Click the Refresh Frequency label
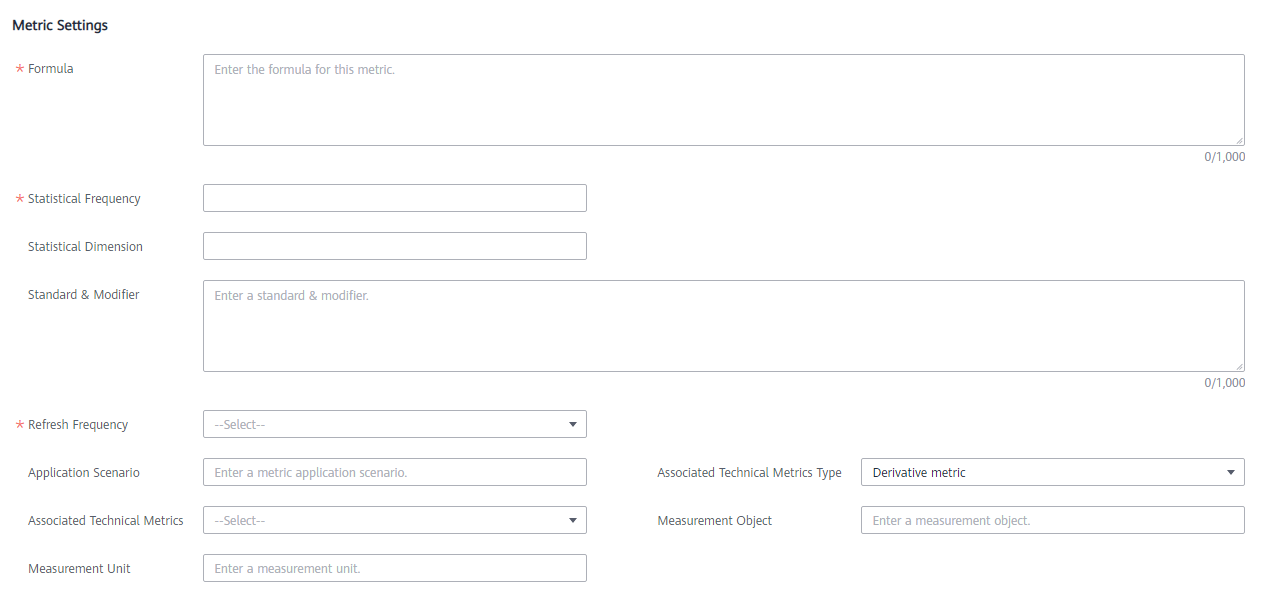The image size is (1271, 593). [x=78, y=425]
